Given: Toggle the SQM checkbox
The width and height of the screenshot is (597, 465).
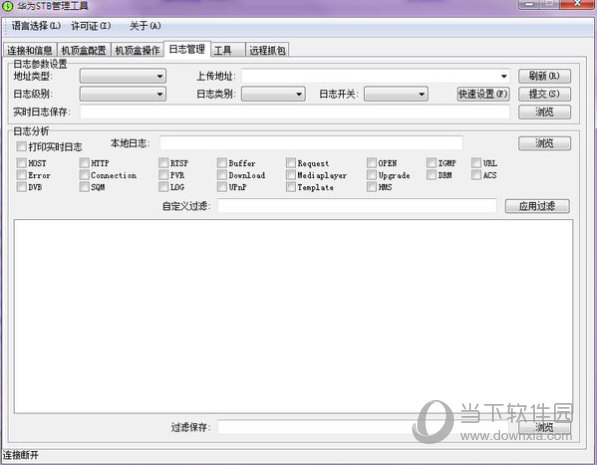Looking at the screenshot, I should pyautogui.click(x=85, y=187).
